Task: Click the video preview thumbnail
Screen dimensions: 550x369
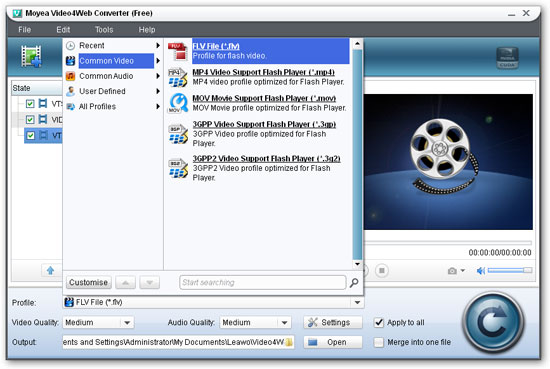Action: [x=448, y=162]
